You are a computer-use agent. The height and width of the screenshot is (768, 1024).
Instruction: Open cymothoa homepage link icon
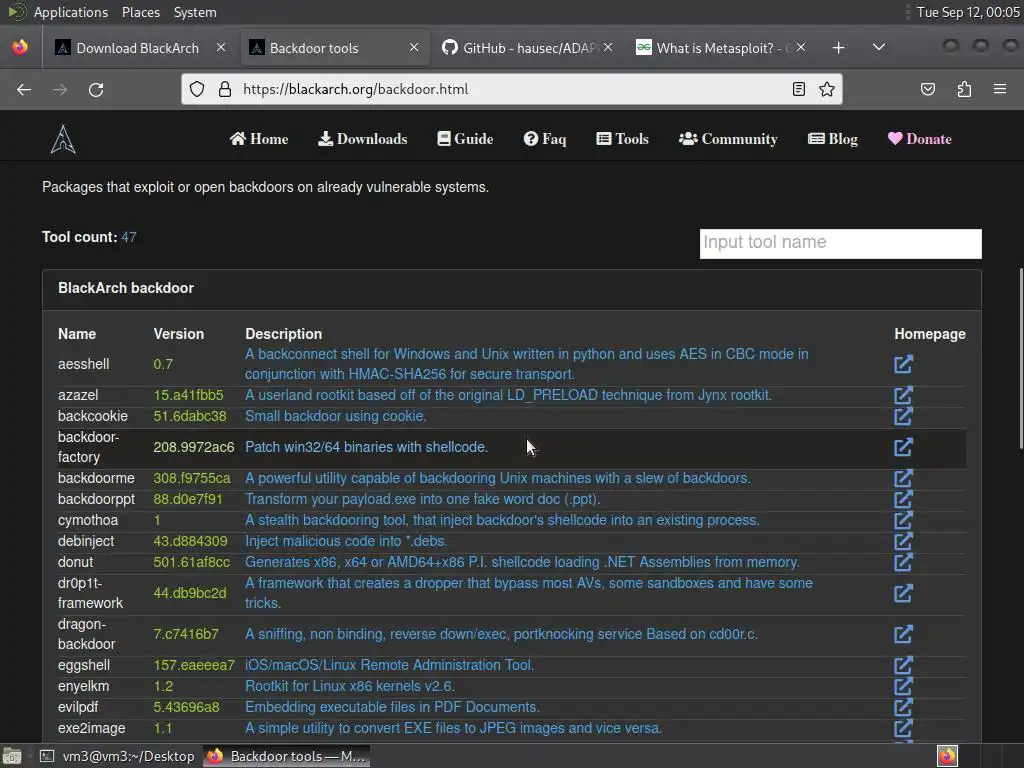click(x=903, y=520)
